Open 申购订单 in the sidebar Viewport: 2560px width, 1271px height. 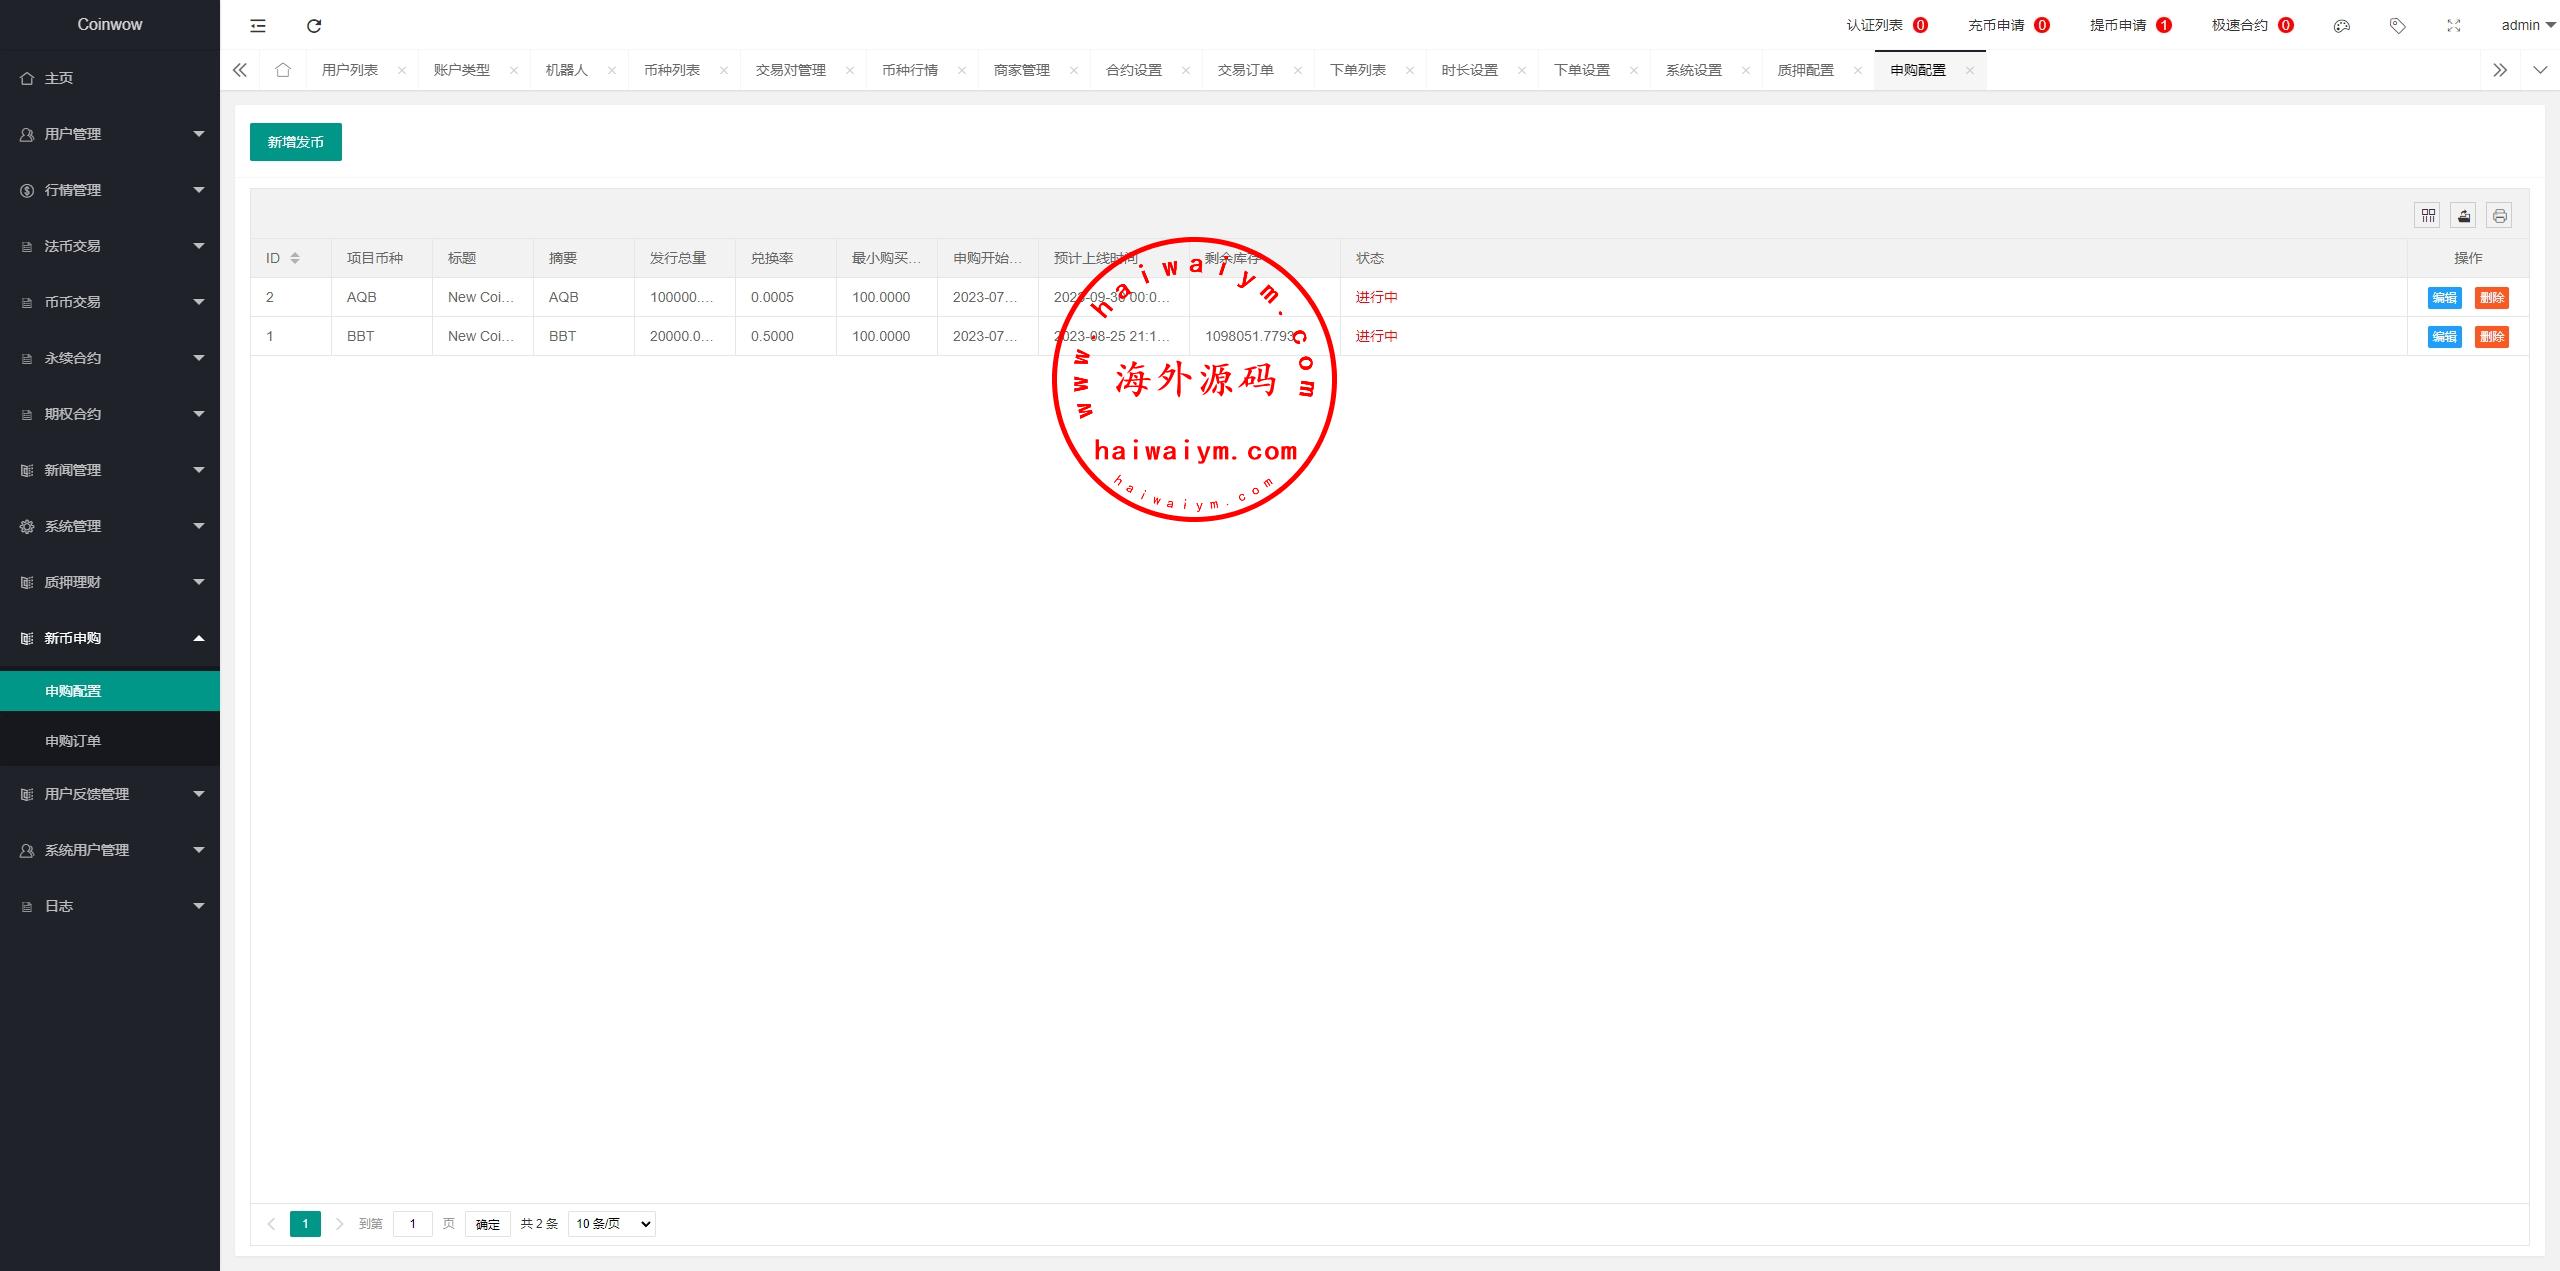point(73,741)
